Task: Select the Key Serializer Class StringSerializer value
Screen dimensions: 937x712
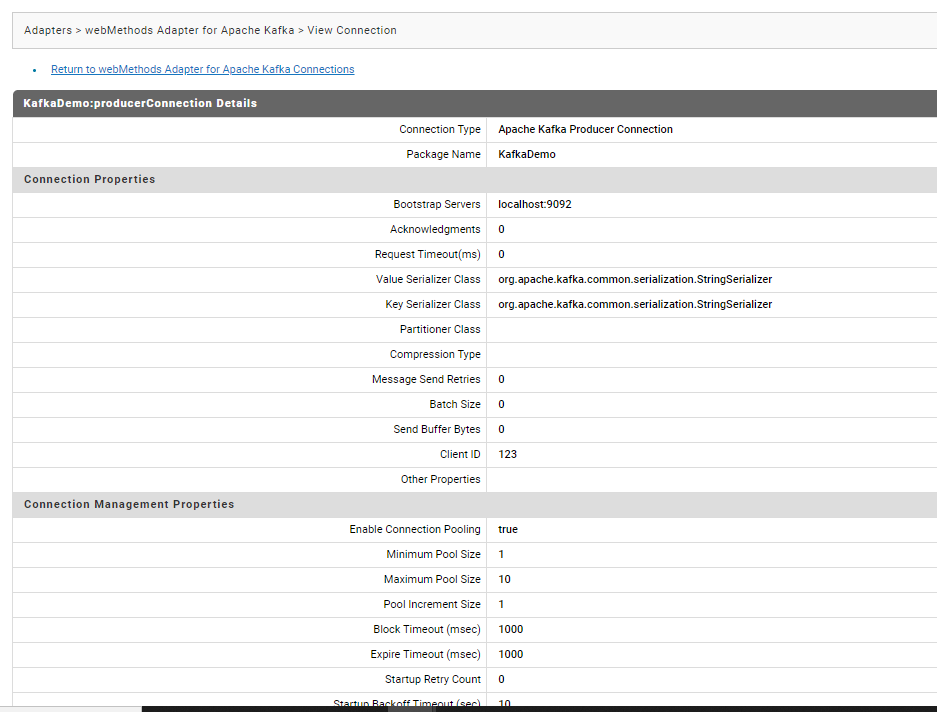Action: click(x=635, y=304)
